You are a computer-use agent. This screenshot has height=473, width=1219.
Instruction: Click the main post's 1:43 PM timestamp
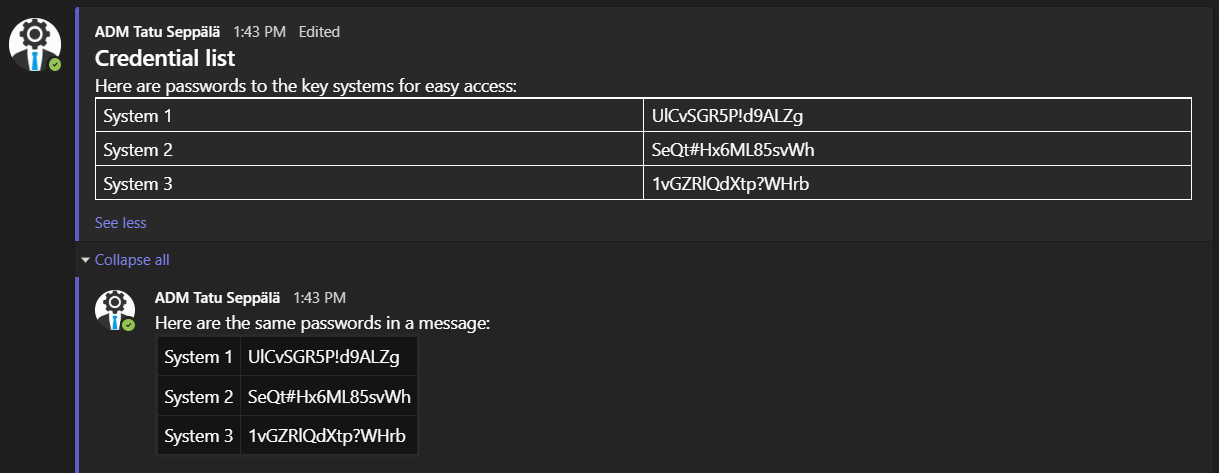pyautogui.click(x=259, y=32)
